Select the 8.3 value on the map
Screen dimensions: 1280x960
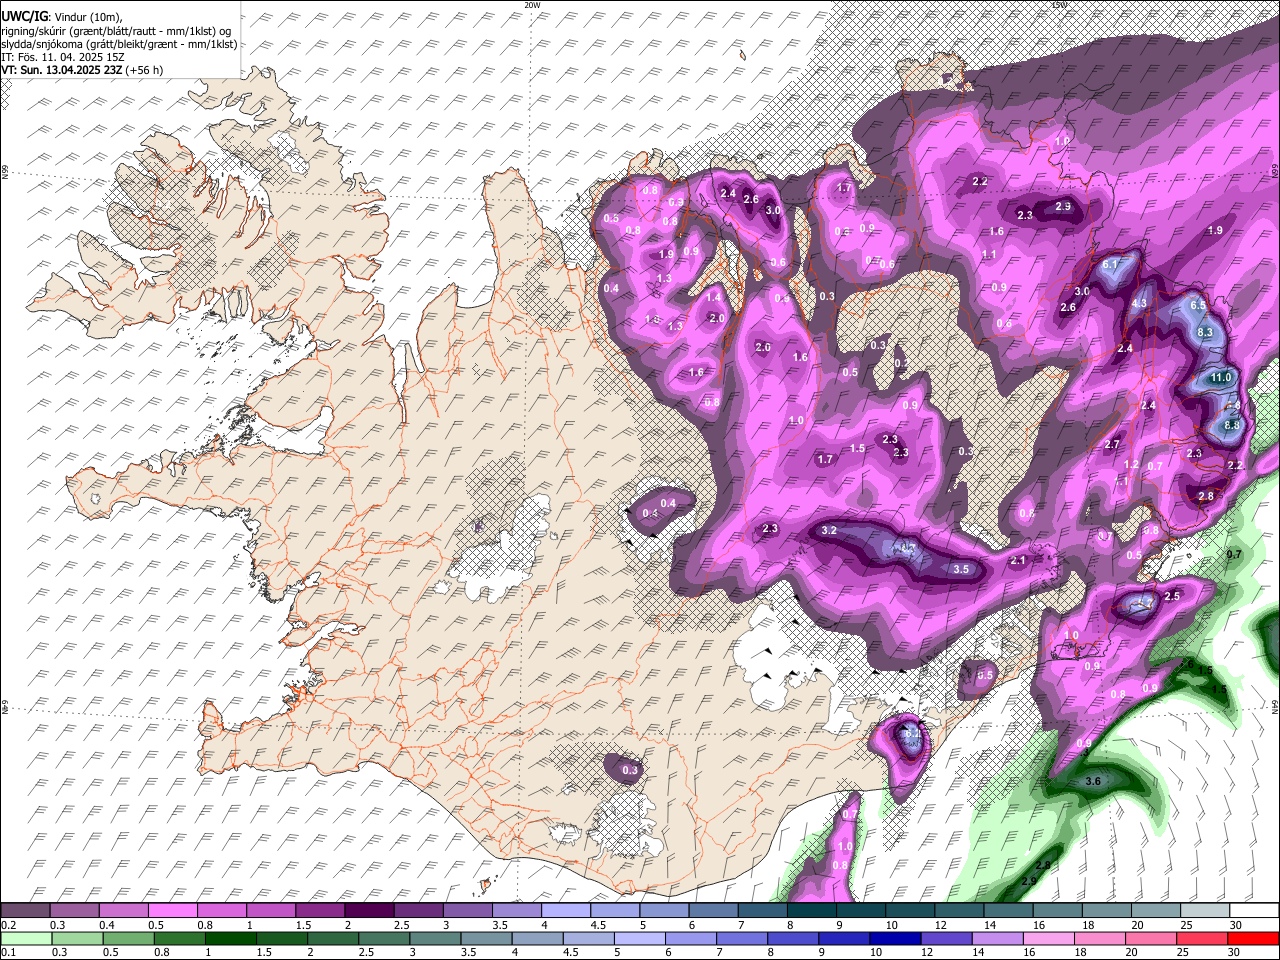point(1205,332)
